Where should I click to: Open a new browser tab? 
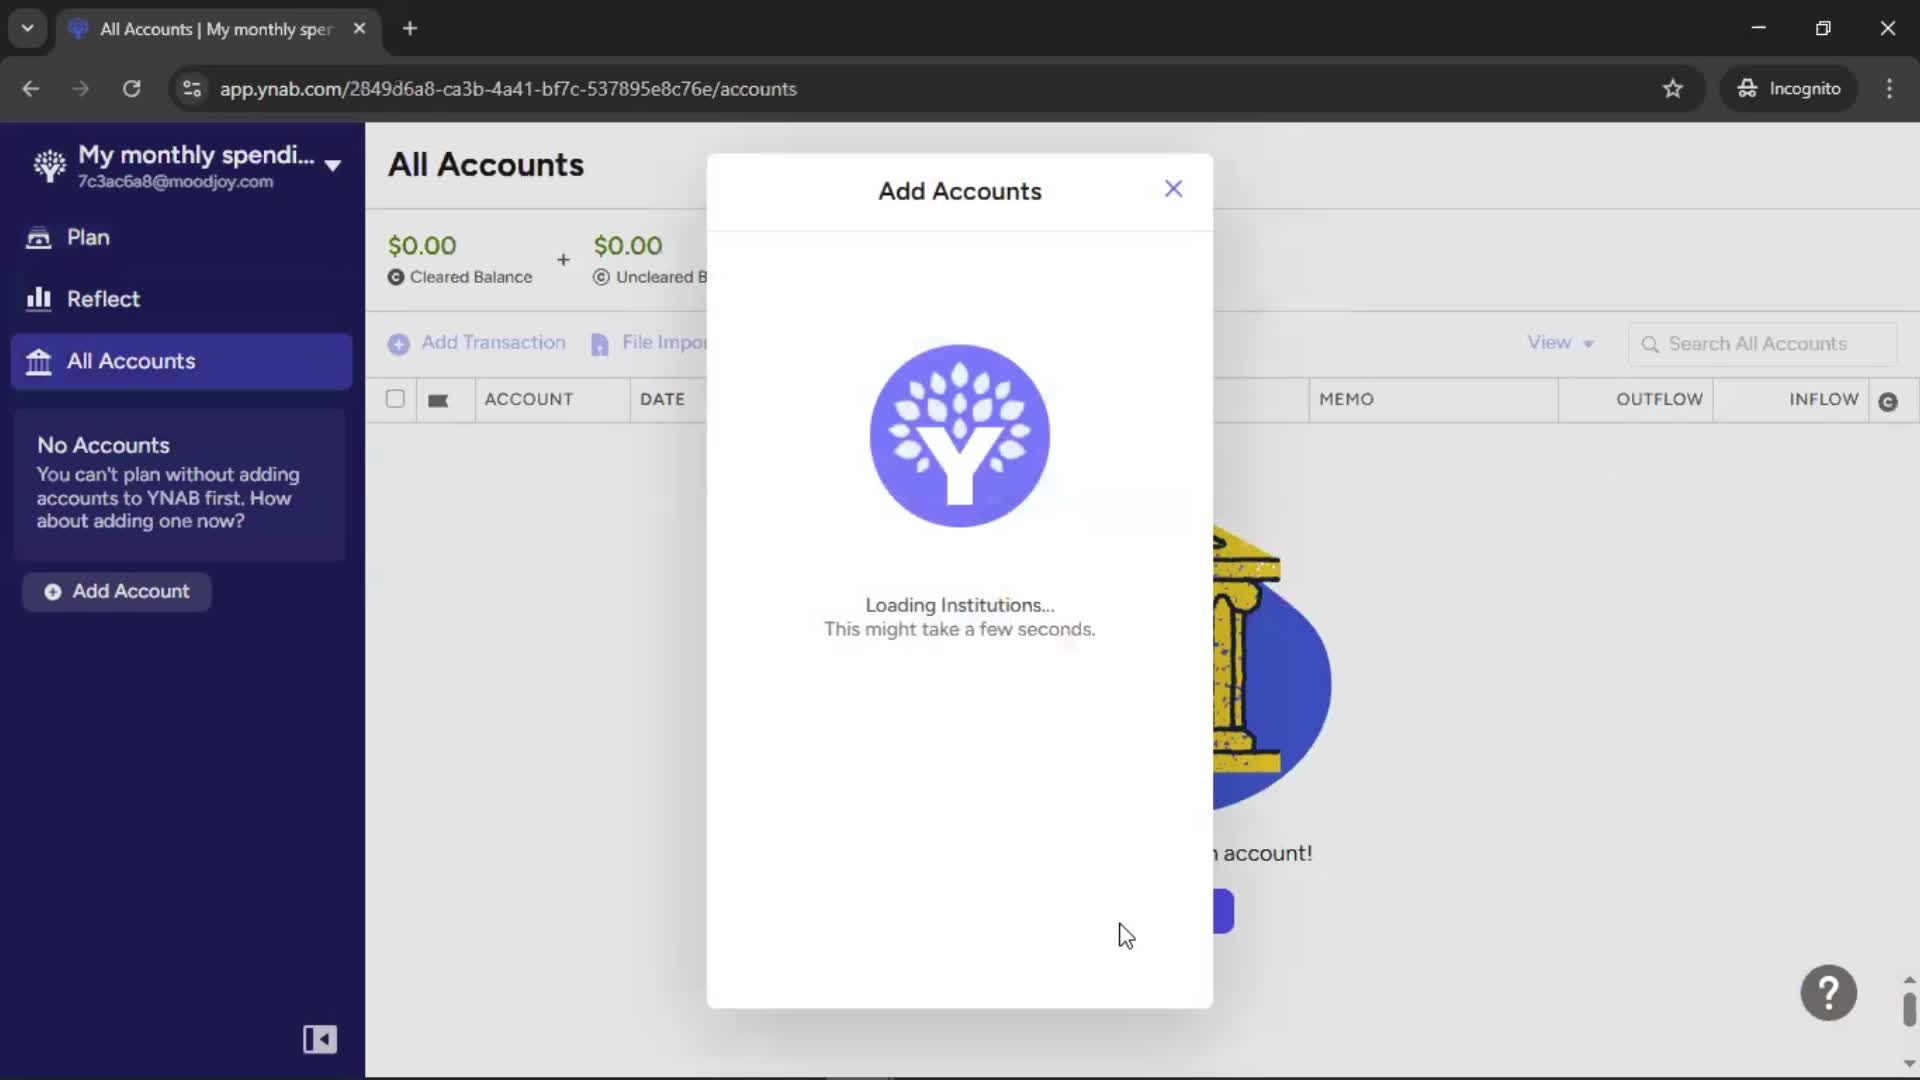[x=410, y=29]
